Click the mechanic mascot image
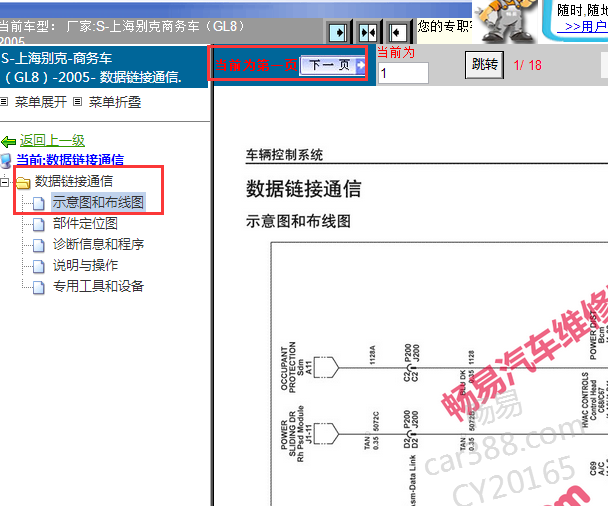 [x=506, y=20]
